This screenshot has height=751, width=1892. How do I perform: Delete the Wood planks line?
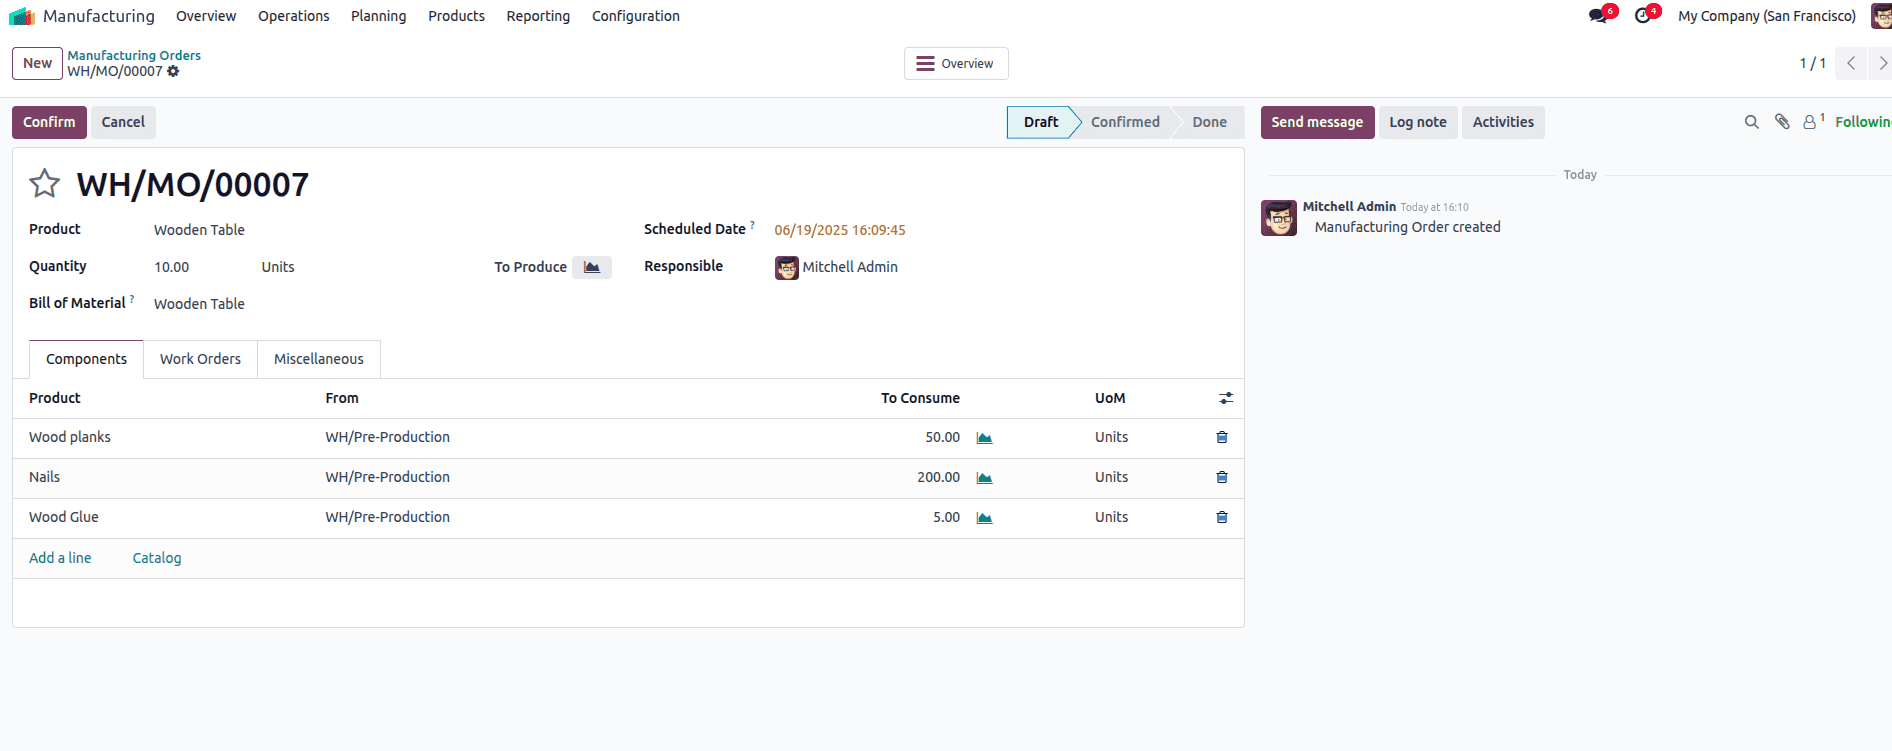click(x=1222, y=437)
